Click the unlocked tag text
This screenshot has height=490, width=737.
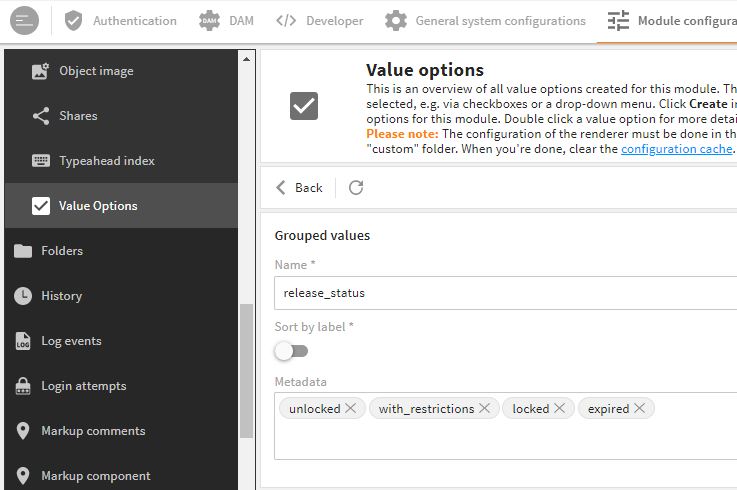pyautogui.click(x=314, y=409)
